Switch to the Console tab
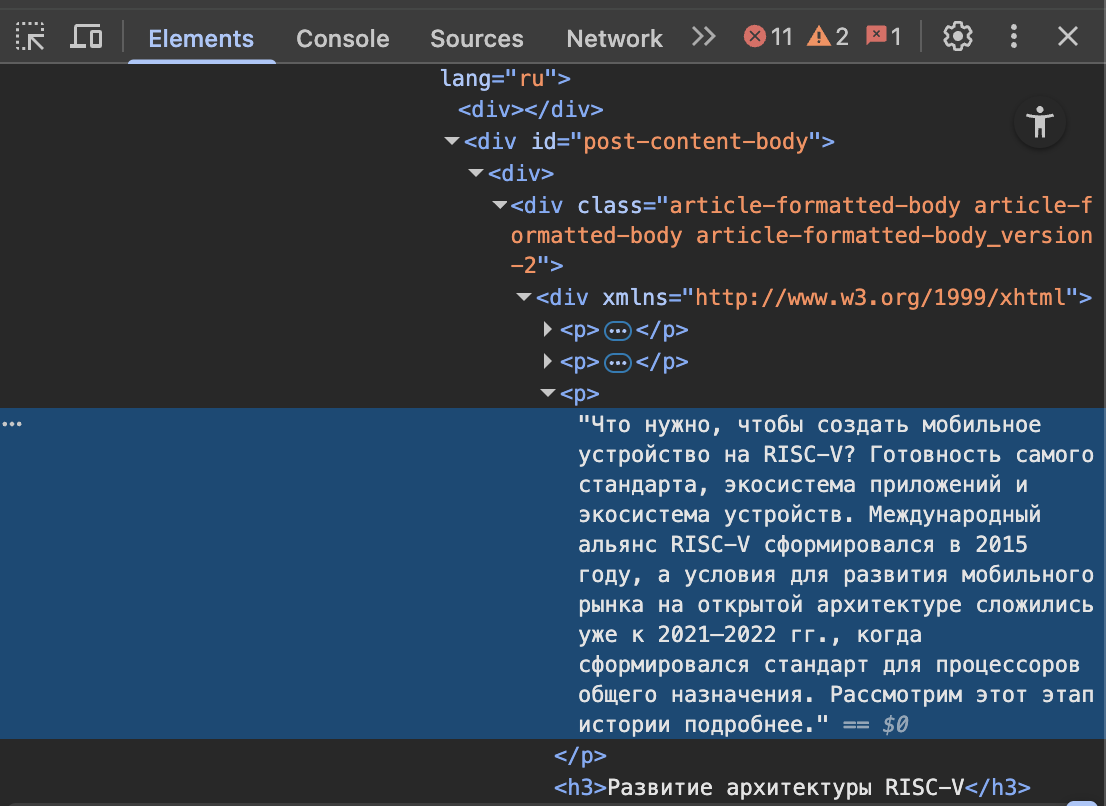 342,39
